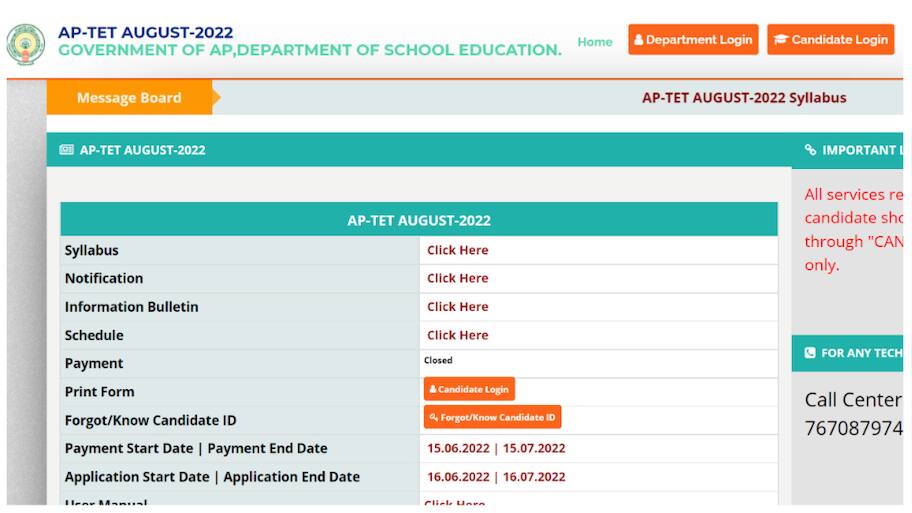Click the Candidate Login button in header
Screen dimensions: 912x513
[x=831, y=40]
